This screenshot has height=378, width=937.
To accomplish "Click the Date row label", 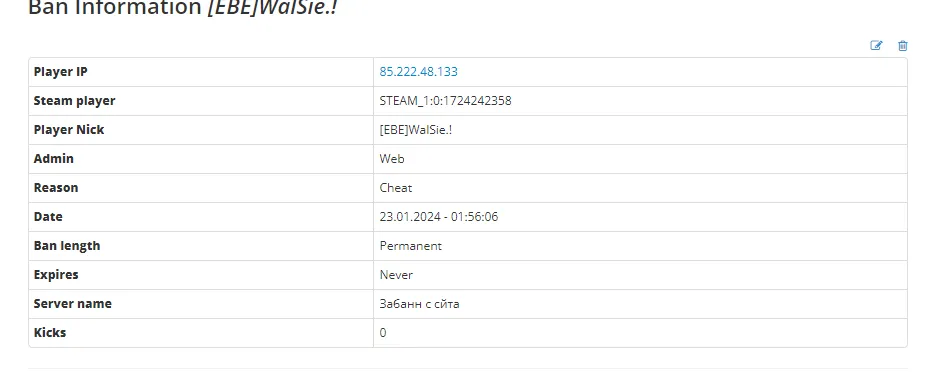I will pos(48,217).
